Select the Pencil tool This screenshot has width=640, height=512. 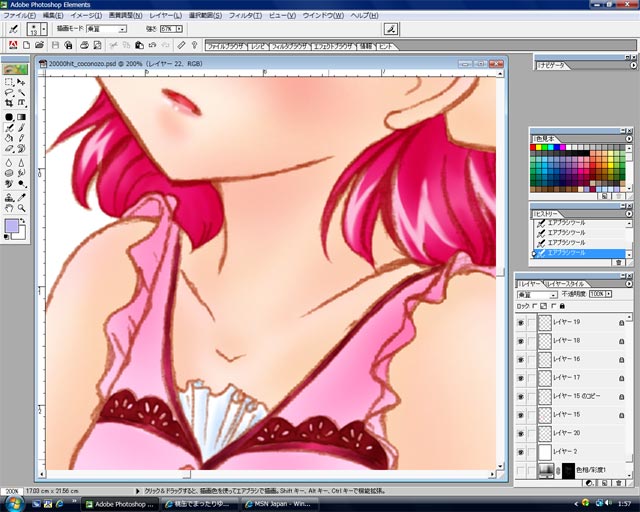21,138
